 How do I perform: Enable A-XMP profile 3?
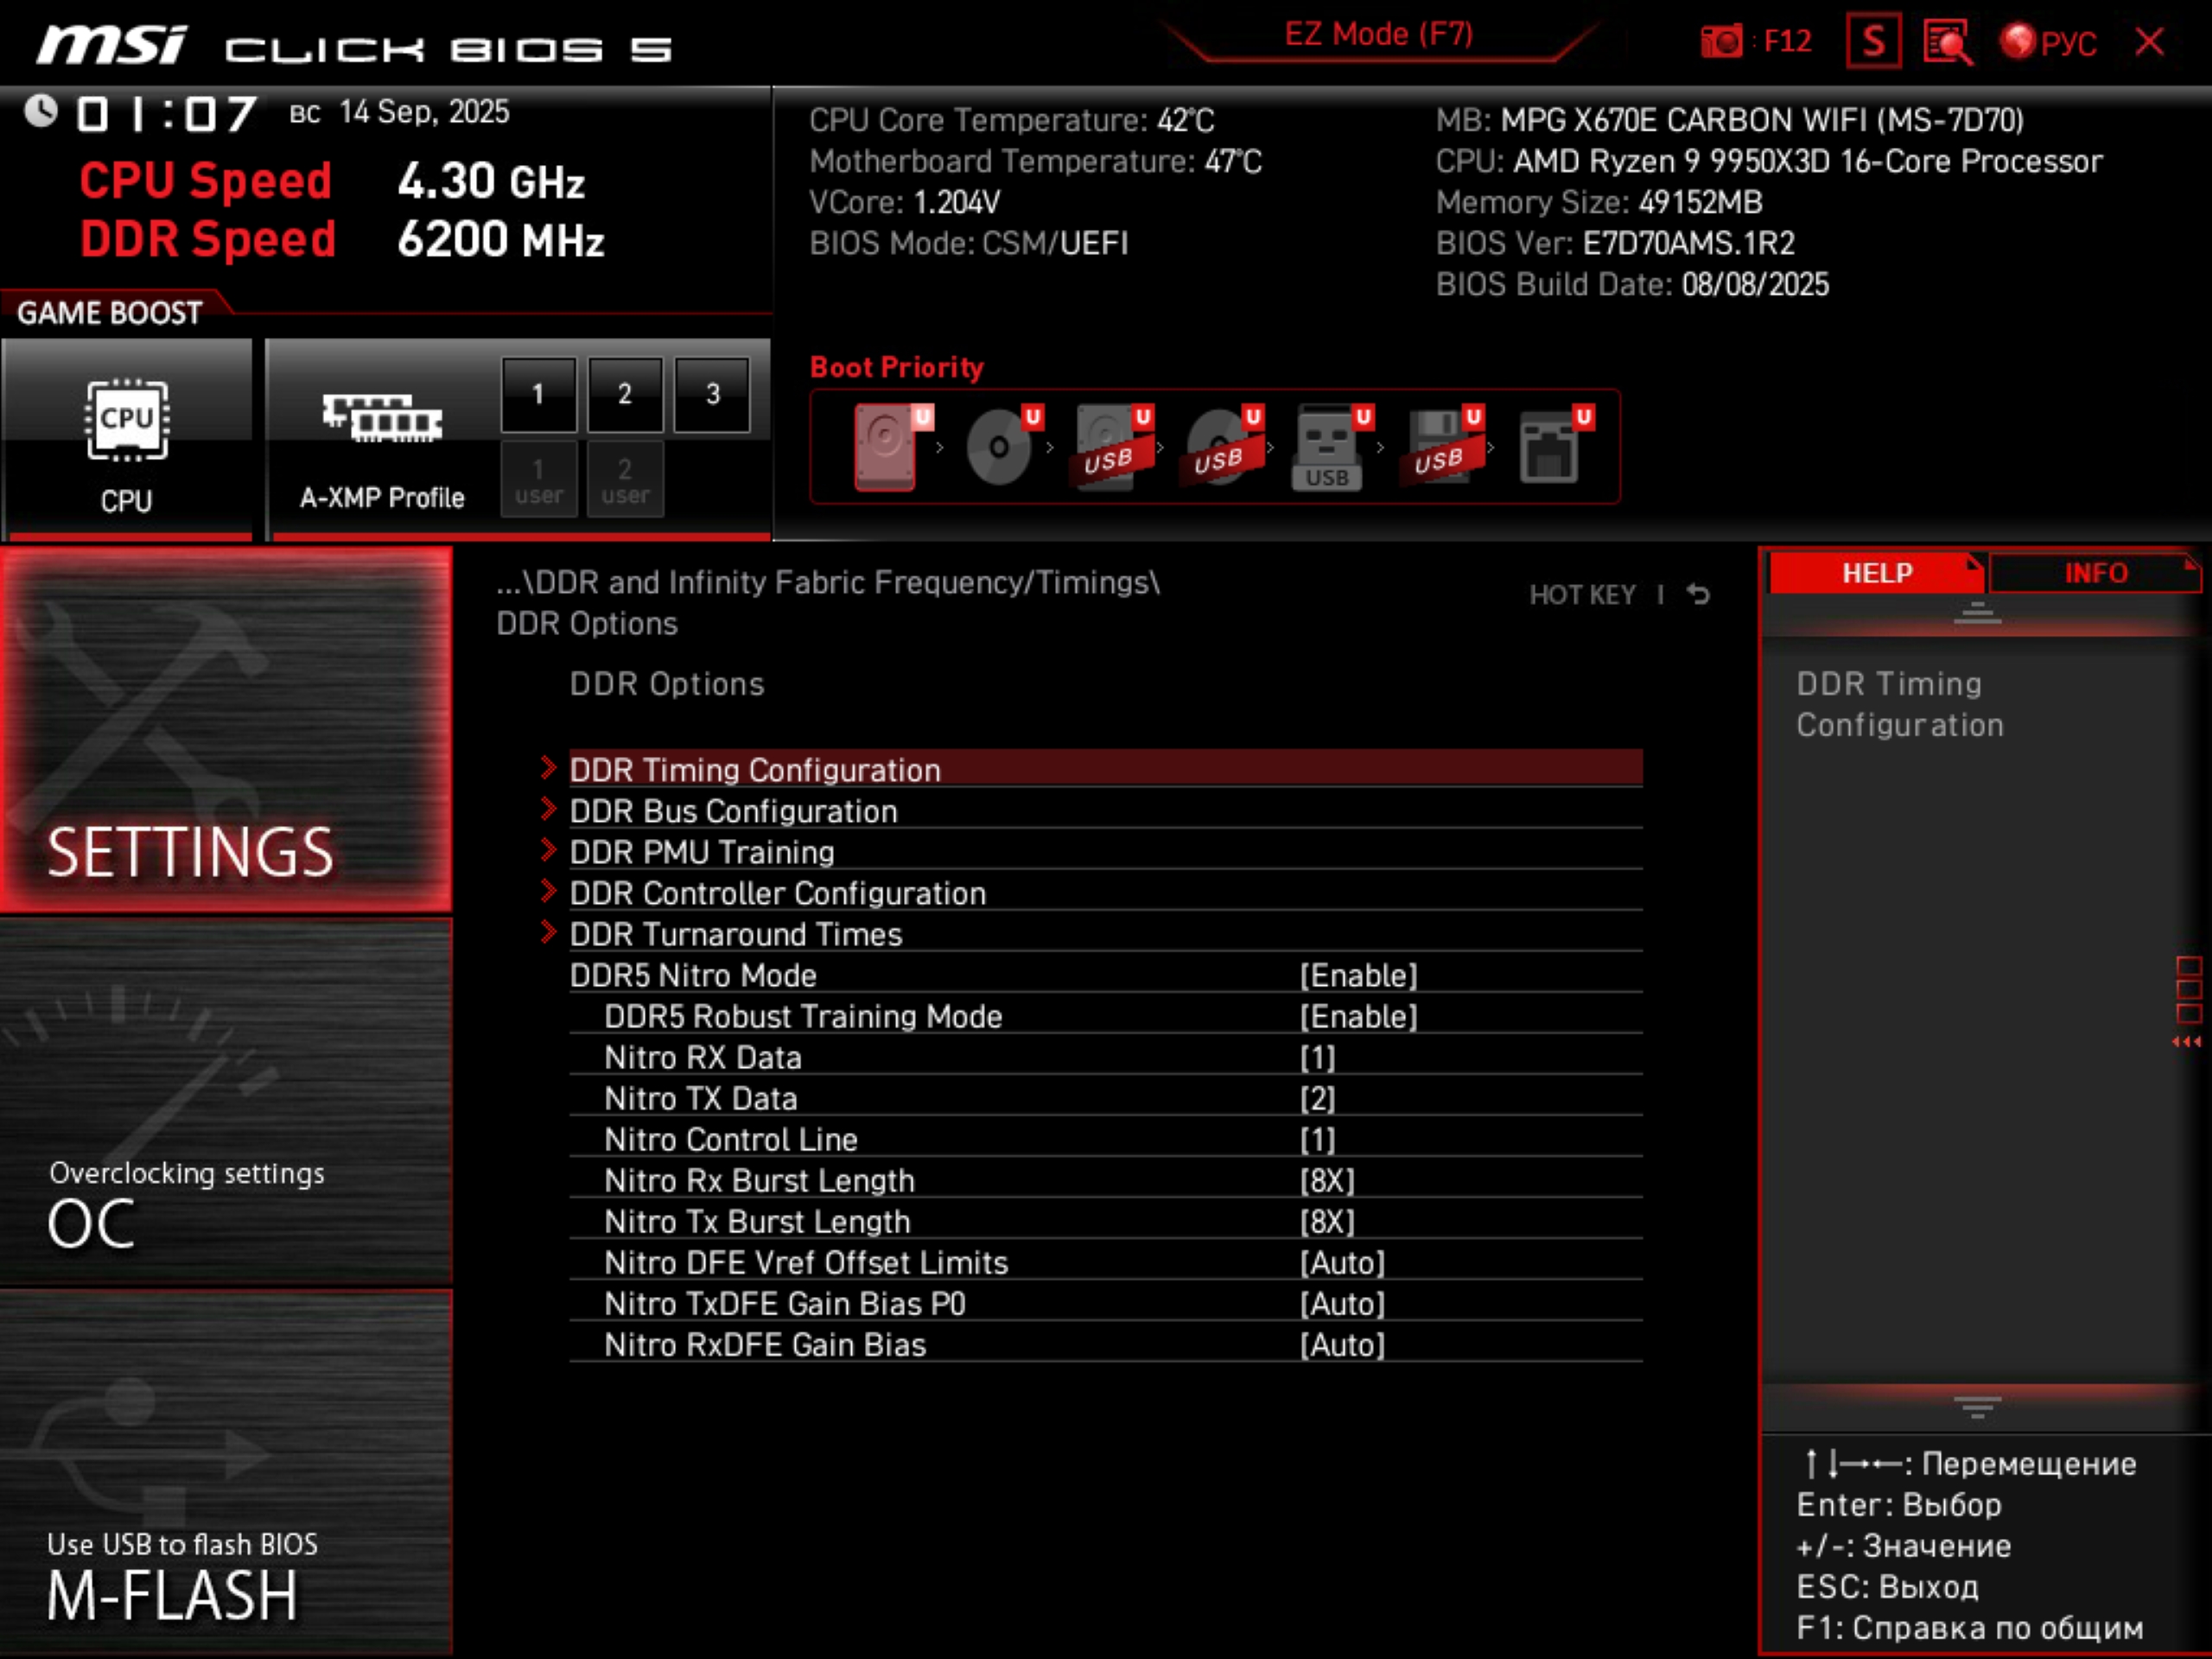pos(712,395)
